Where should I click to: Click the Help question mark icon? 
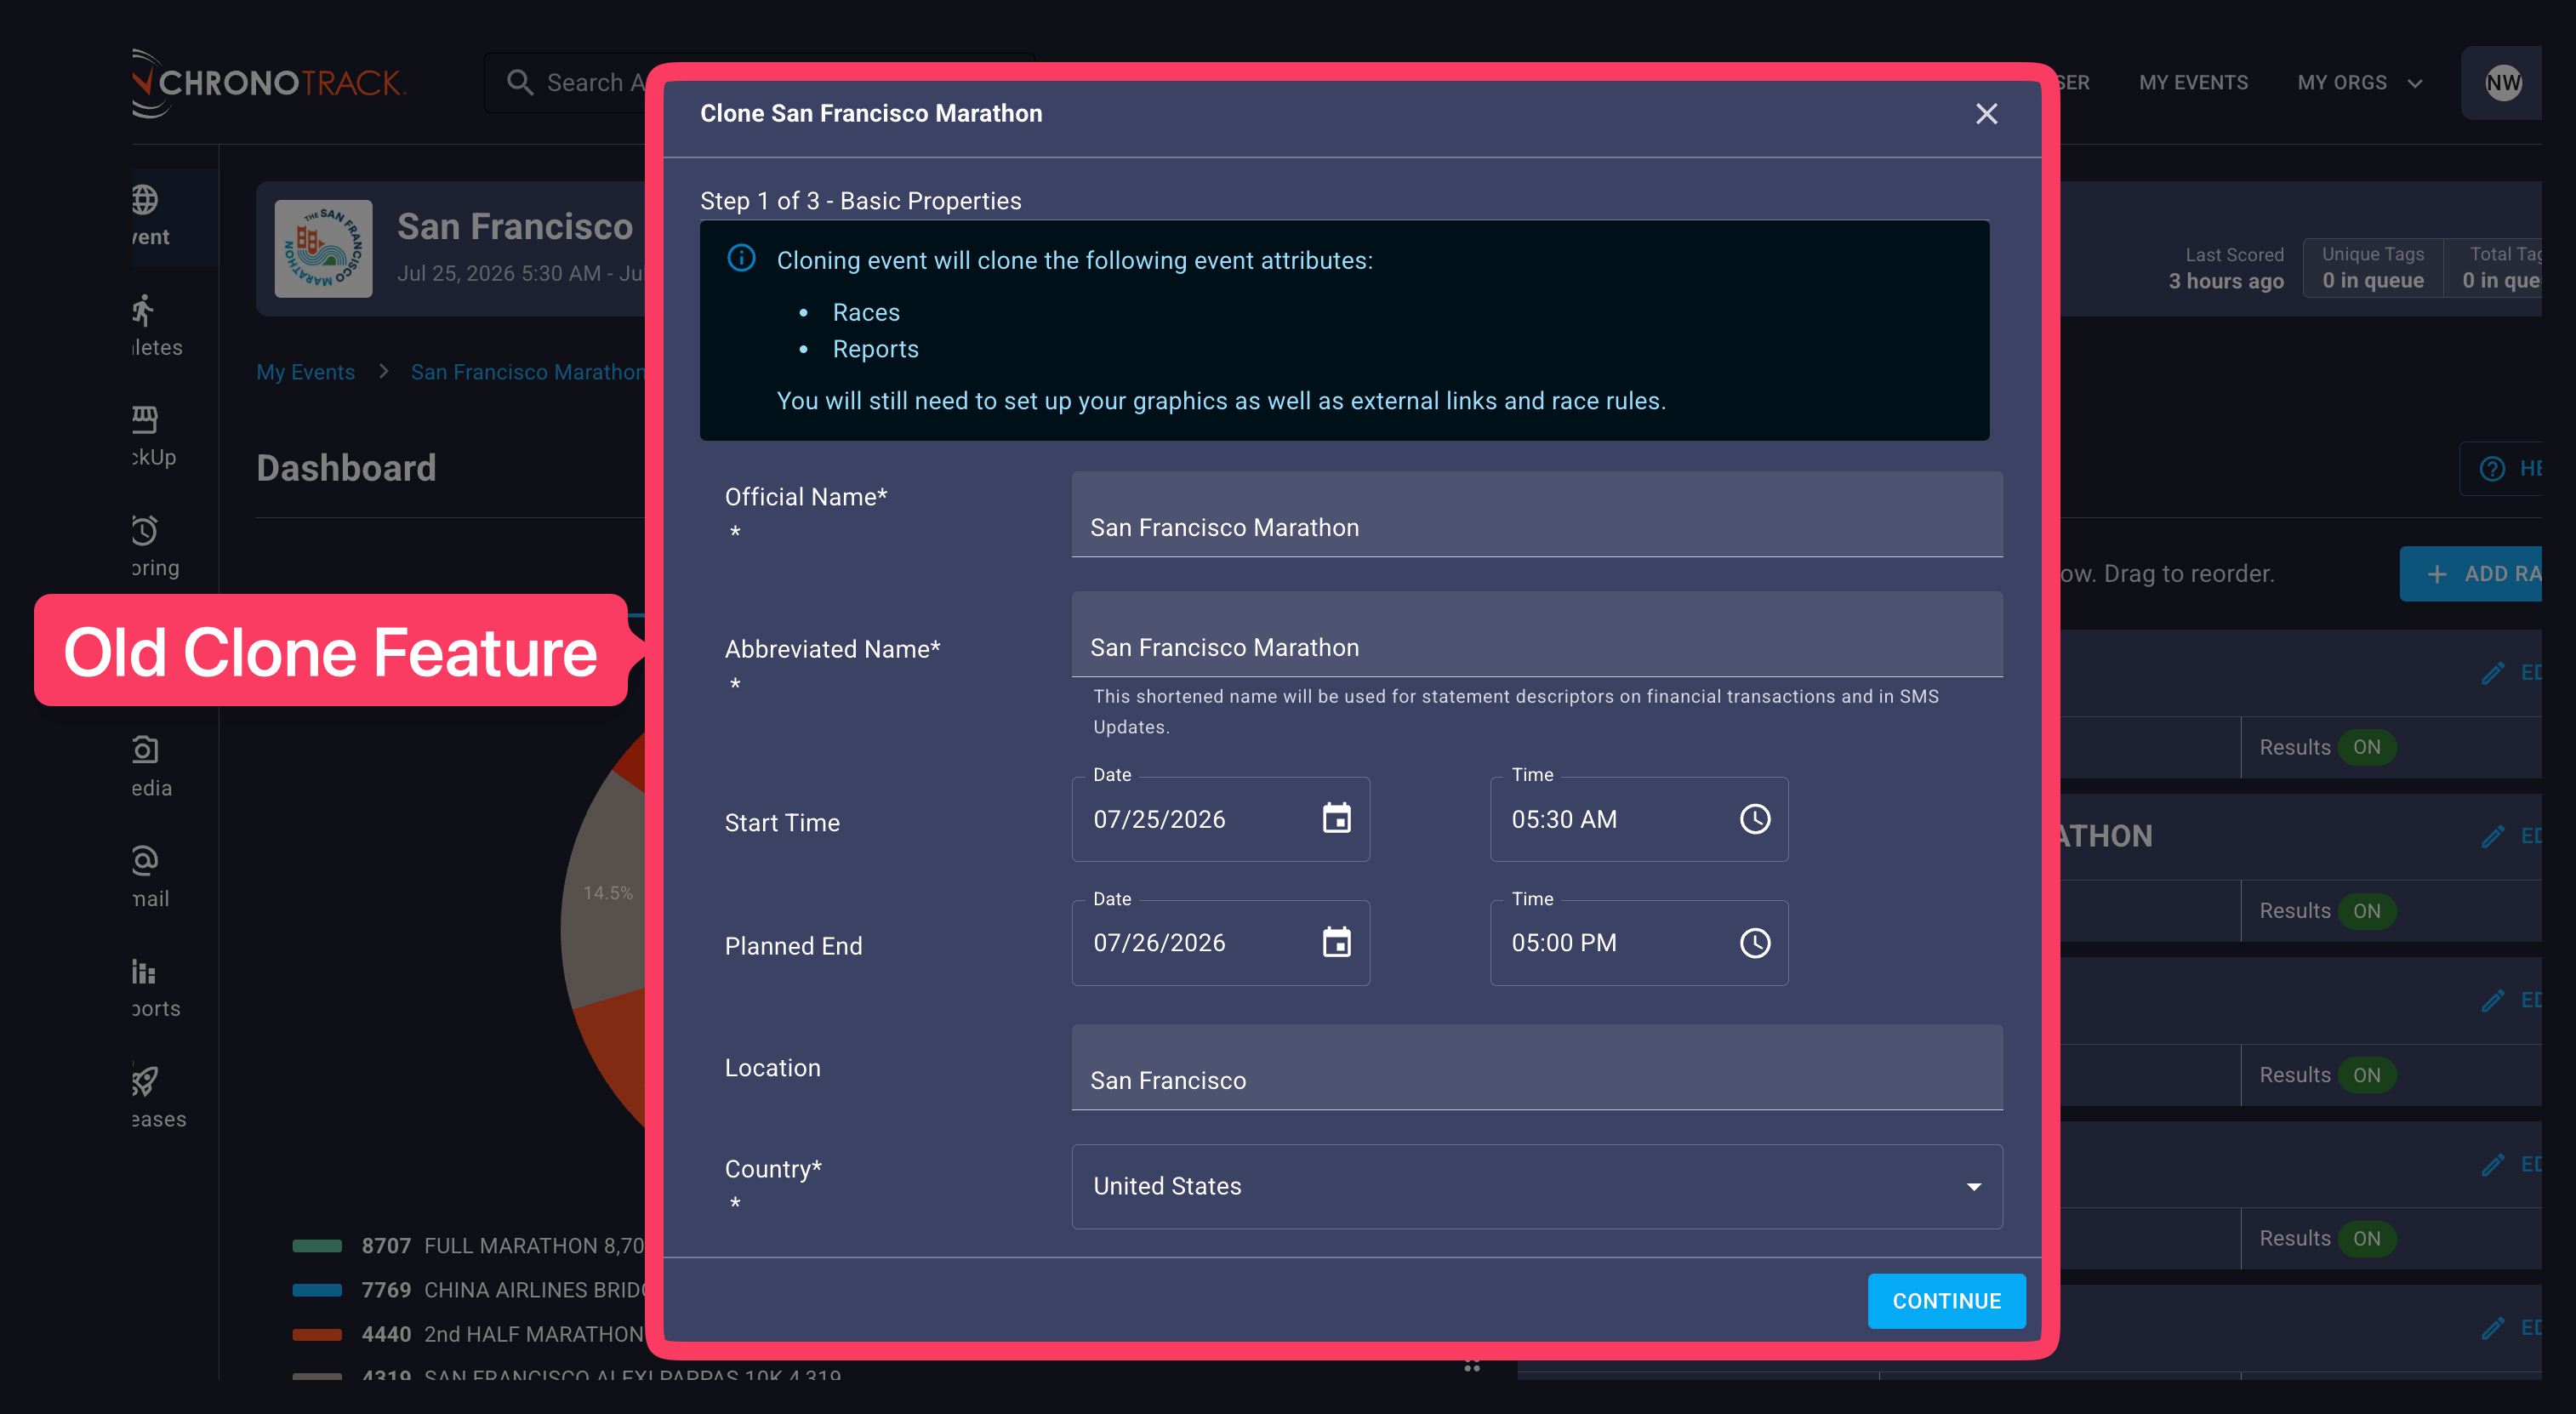pos(2492,468)
